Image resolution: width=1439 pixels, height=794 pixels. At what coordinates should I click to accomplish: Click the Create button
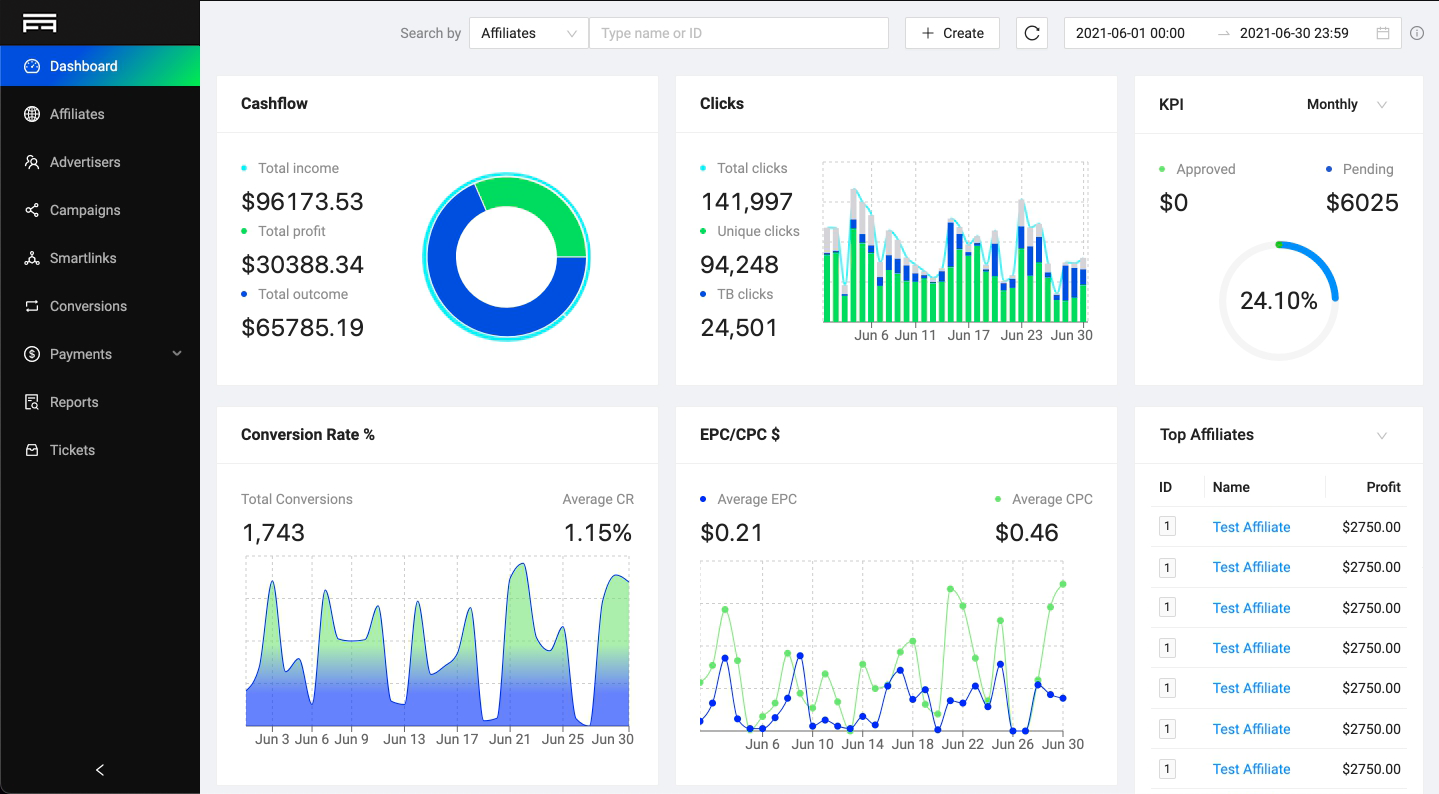pos(952,33)
